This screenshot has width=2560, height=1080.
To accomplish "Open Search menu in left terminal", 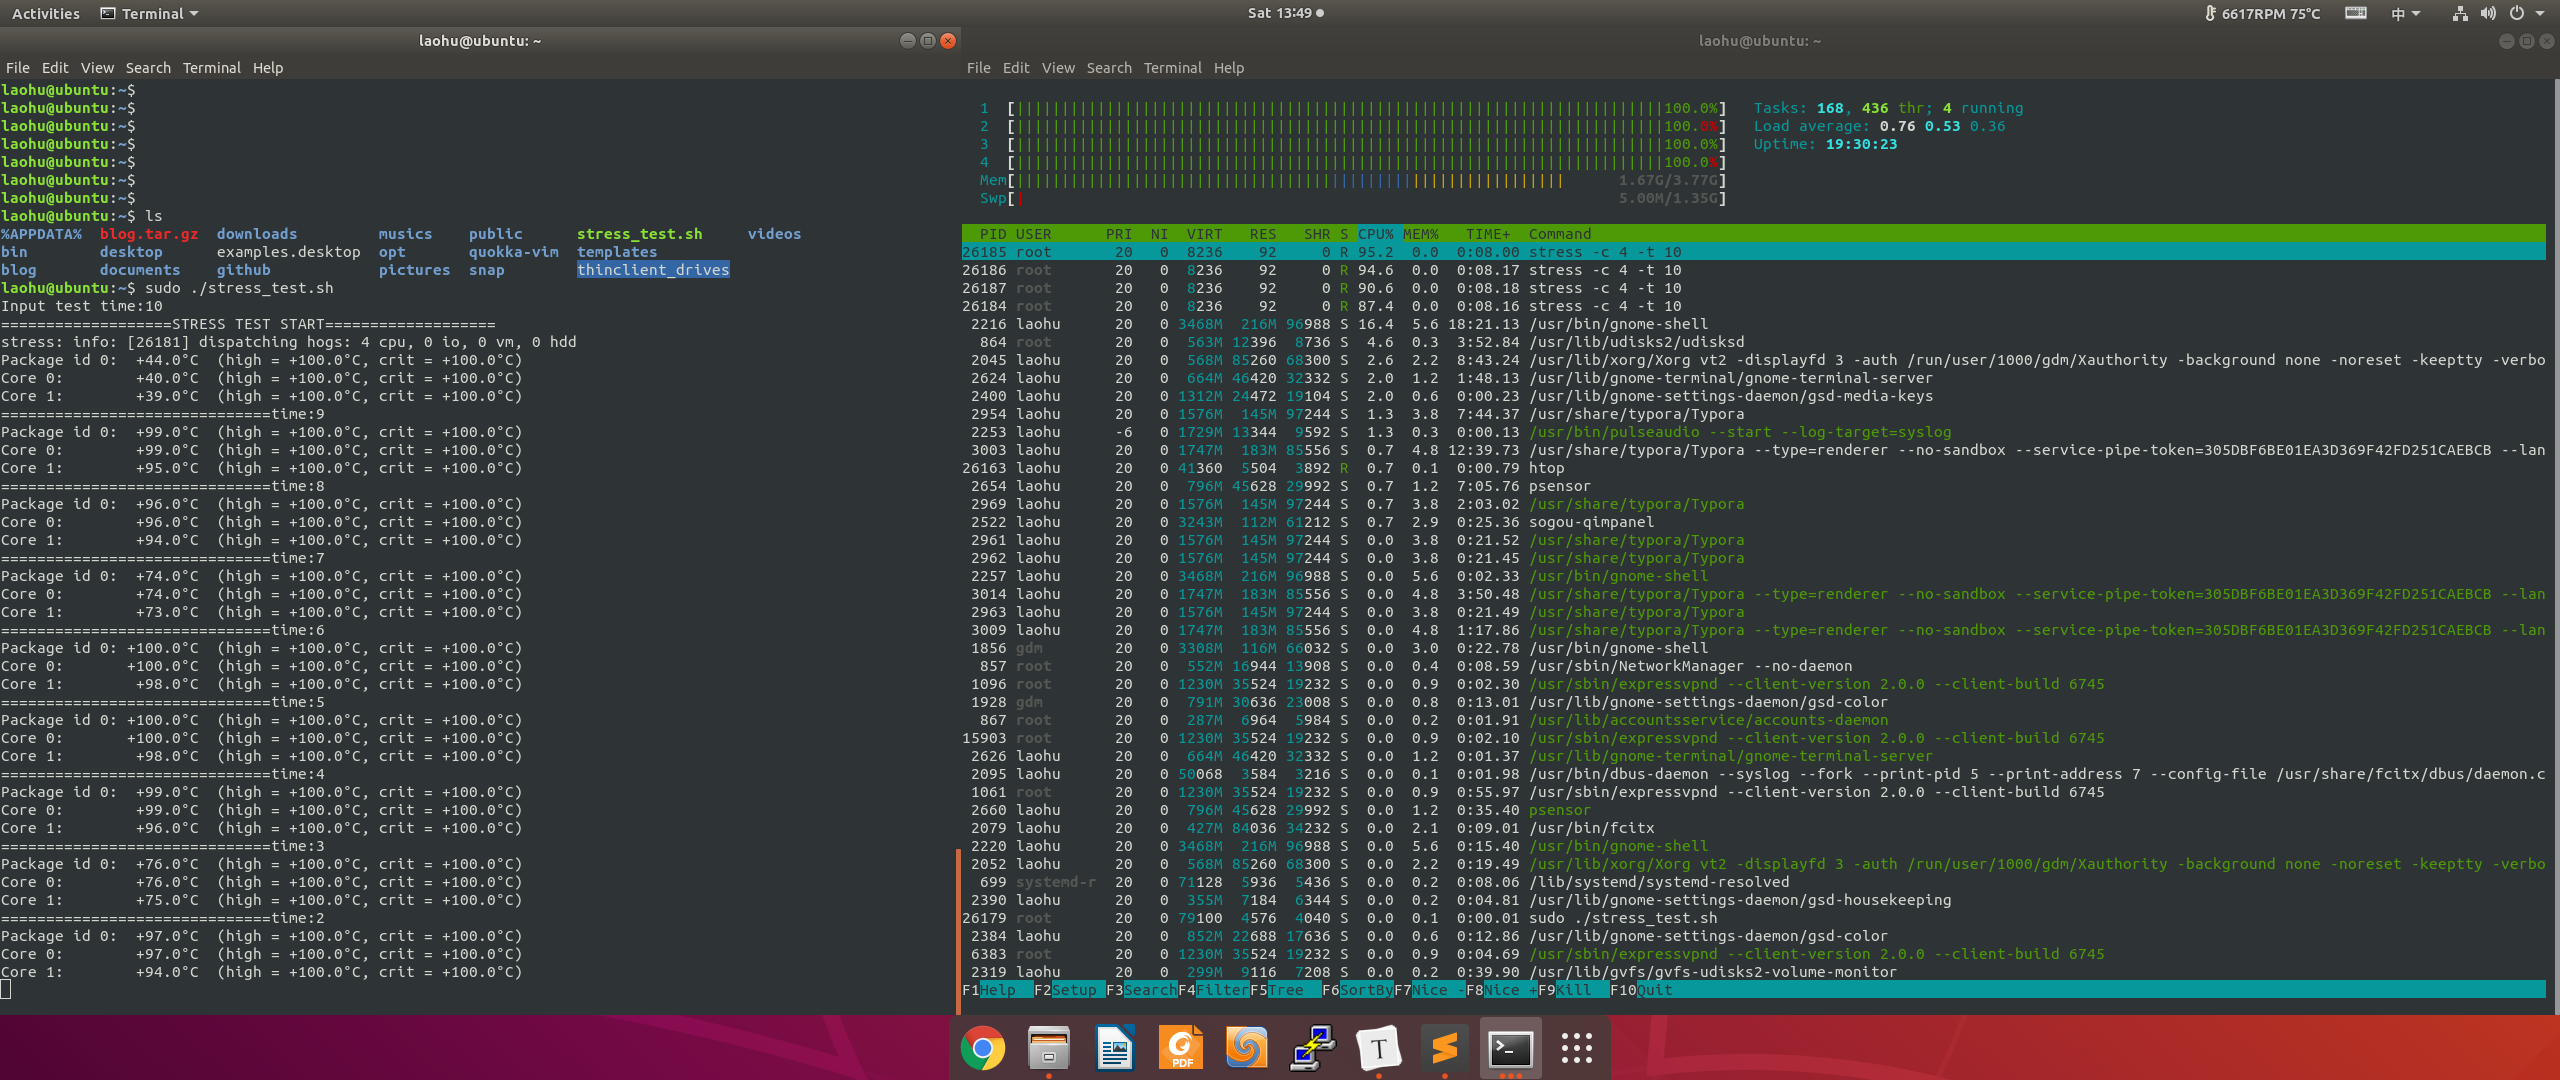I will click(x=148, y=68).
